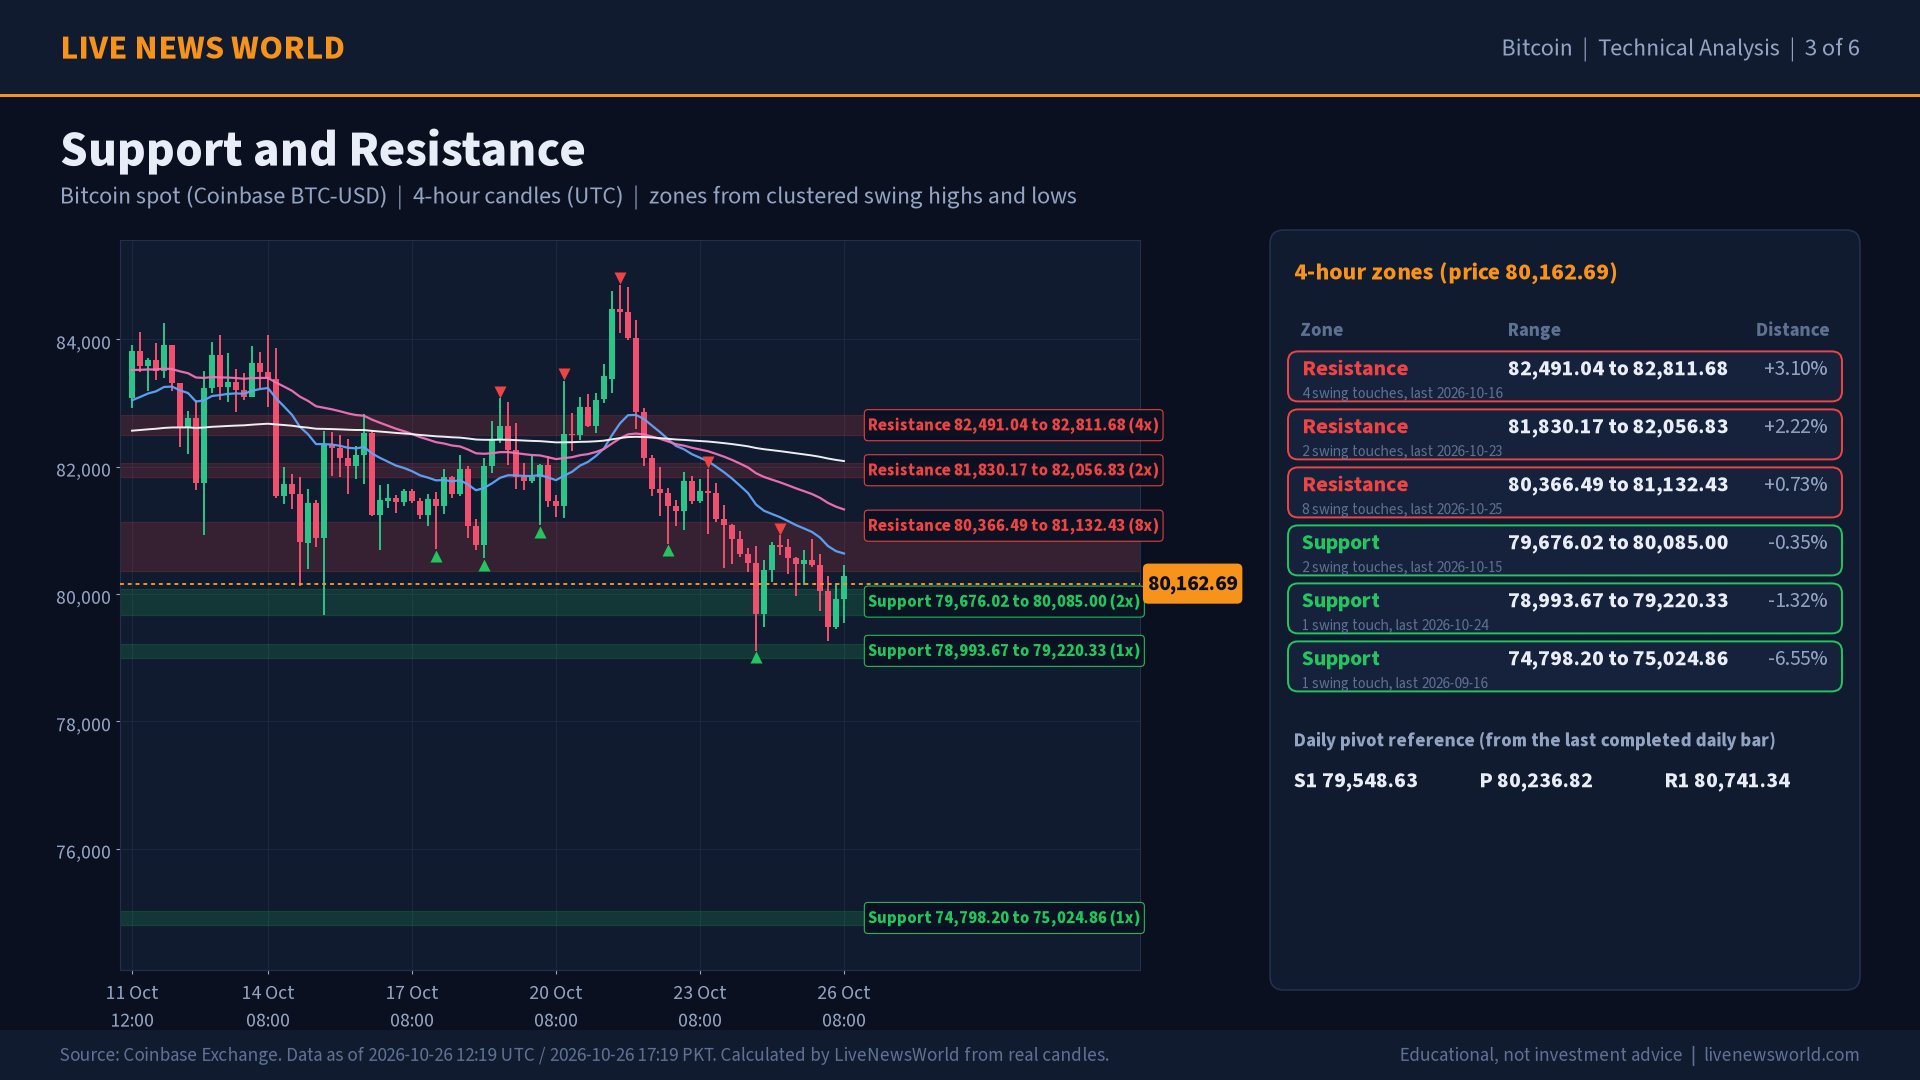The image size is (1920, 1080).
Task: Click the pivot value 'S1 79,548.63'
Action: click(1355, 781)
